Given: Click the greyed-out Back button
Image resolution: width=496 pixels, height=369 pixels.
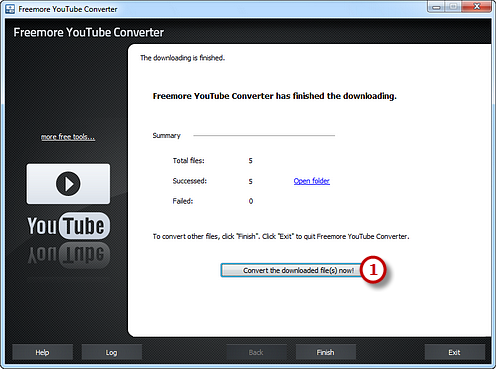Looking at the screenshot, I should point(256,352).
